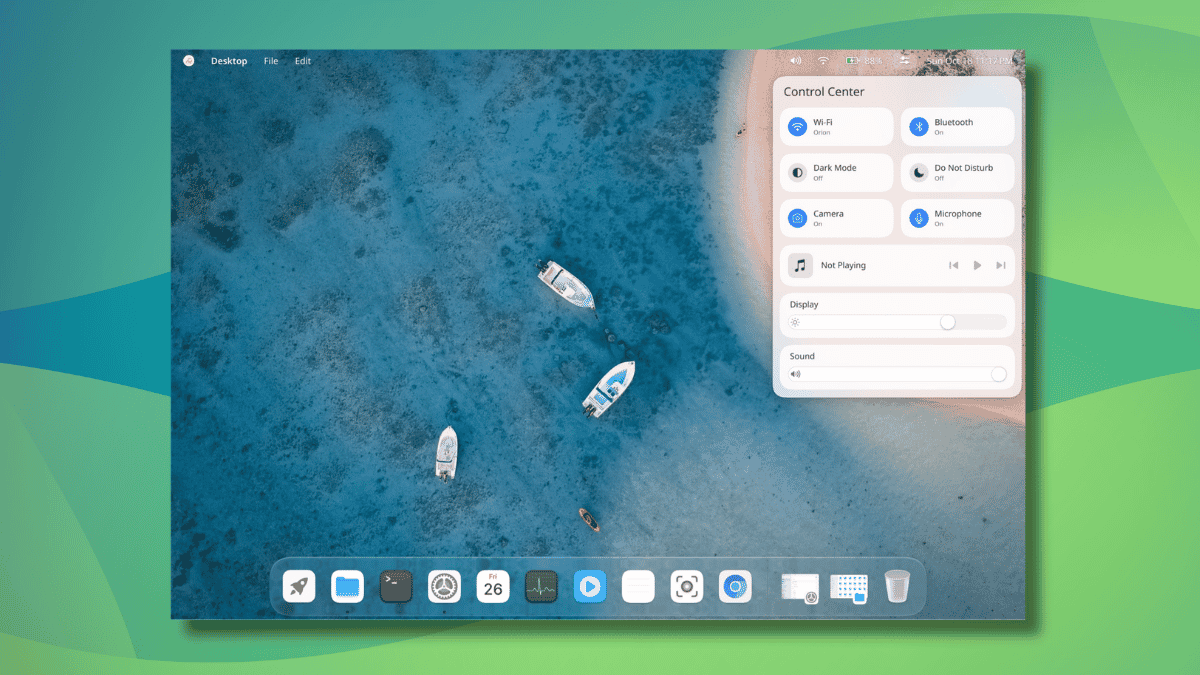Screen dimensions: 1200x675
Task: Open the white Notes app in dock
Action: [x=638, y=586]
